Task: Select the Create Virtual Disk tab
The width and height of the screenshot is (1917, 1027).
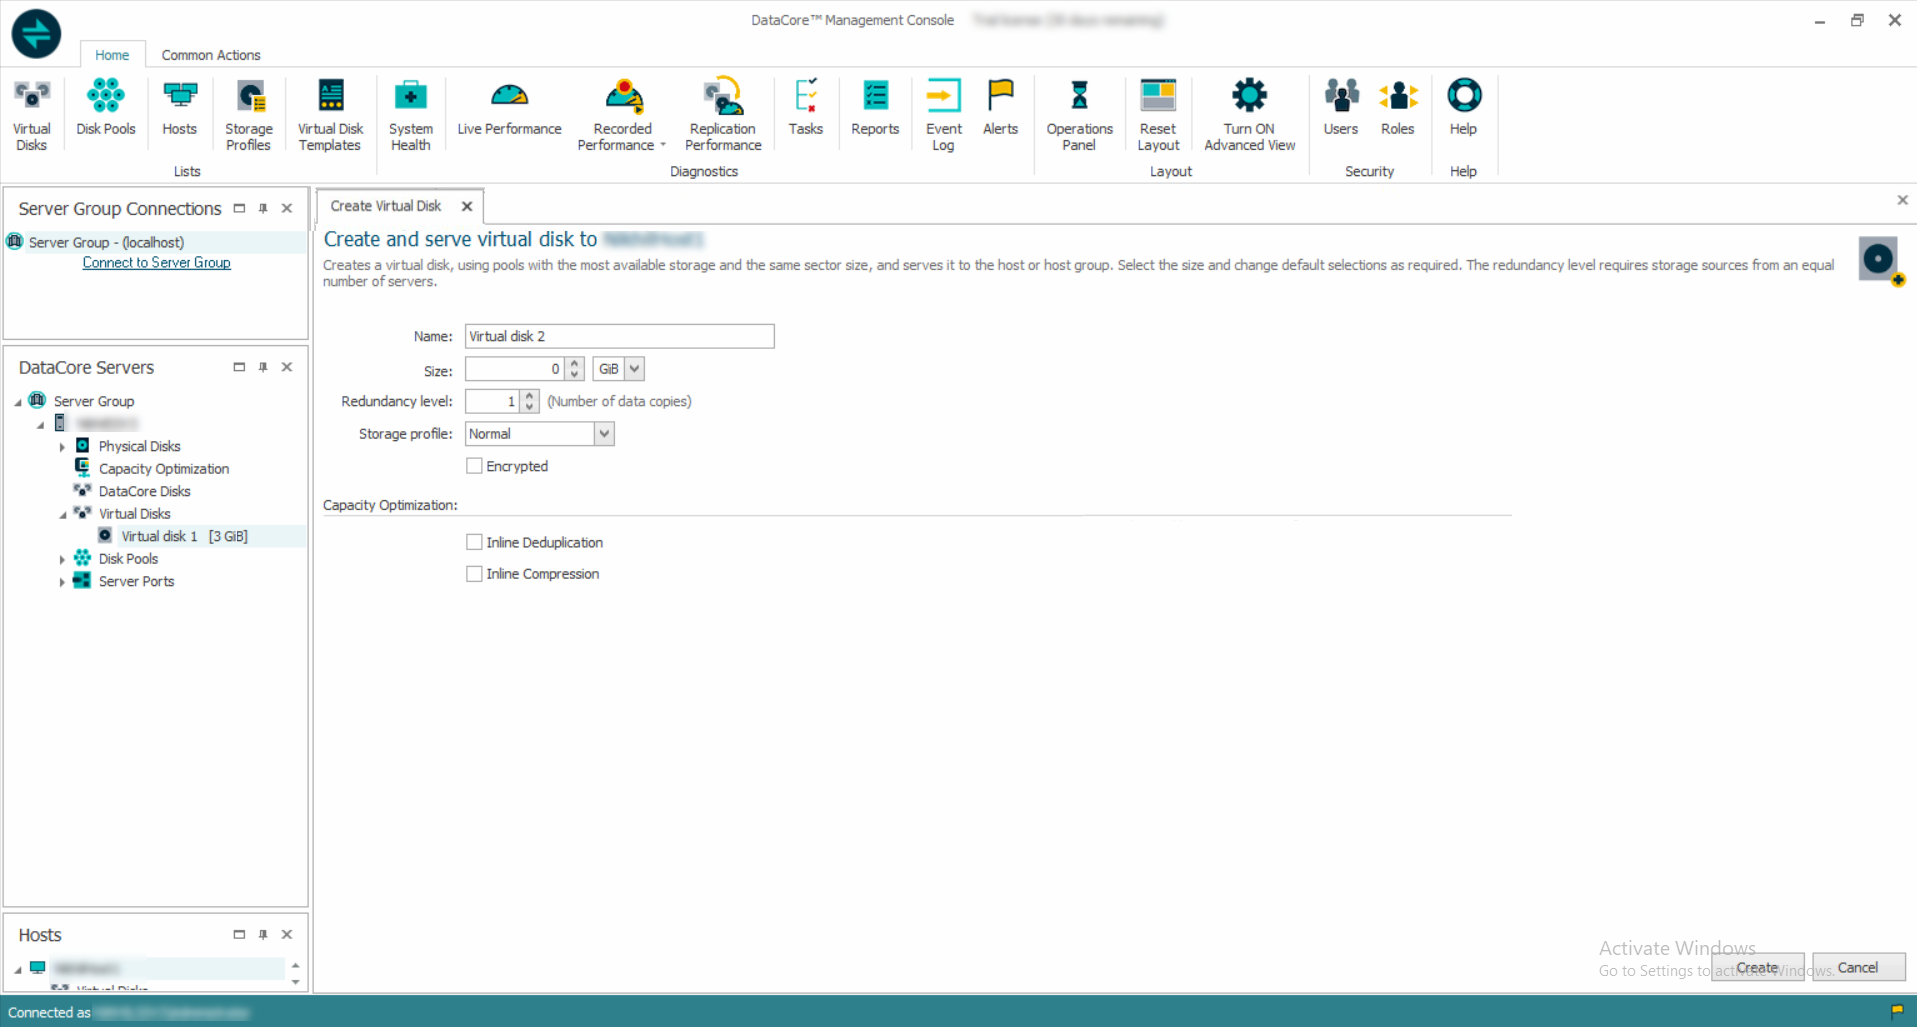Action: tap(386, 206)
